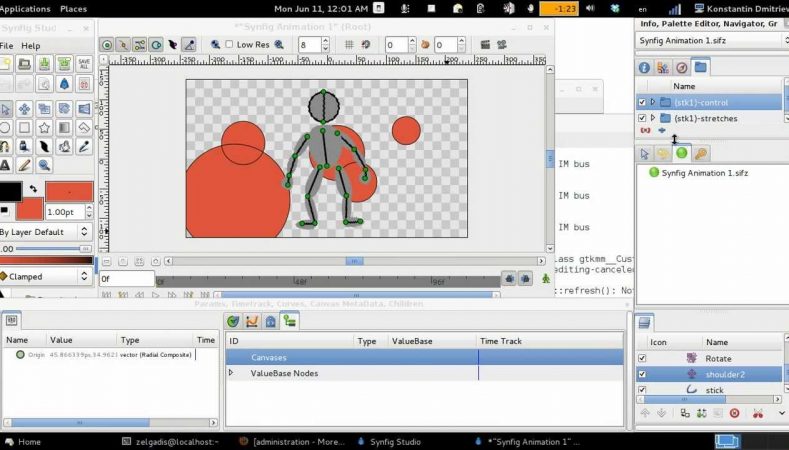Open the Places menu in top panel
Viewport: 789px width, 450px height.
(x=73, y=8)
